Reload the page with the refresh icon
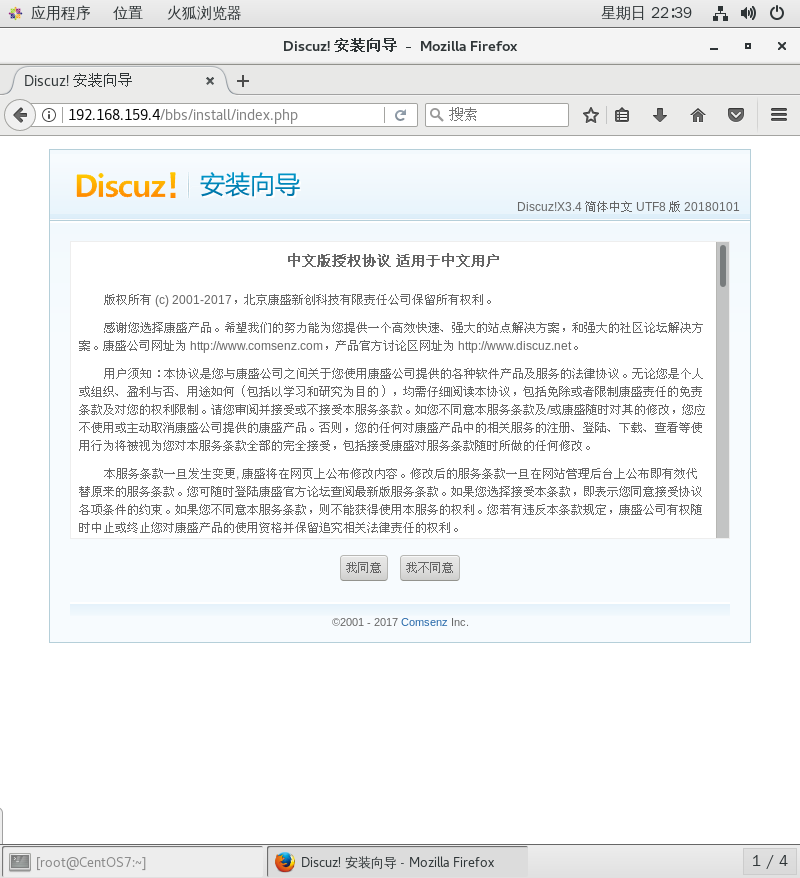800x878 pixels. [400, 115]
